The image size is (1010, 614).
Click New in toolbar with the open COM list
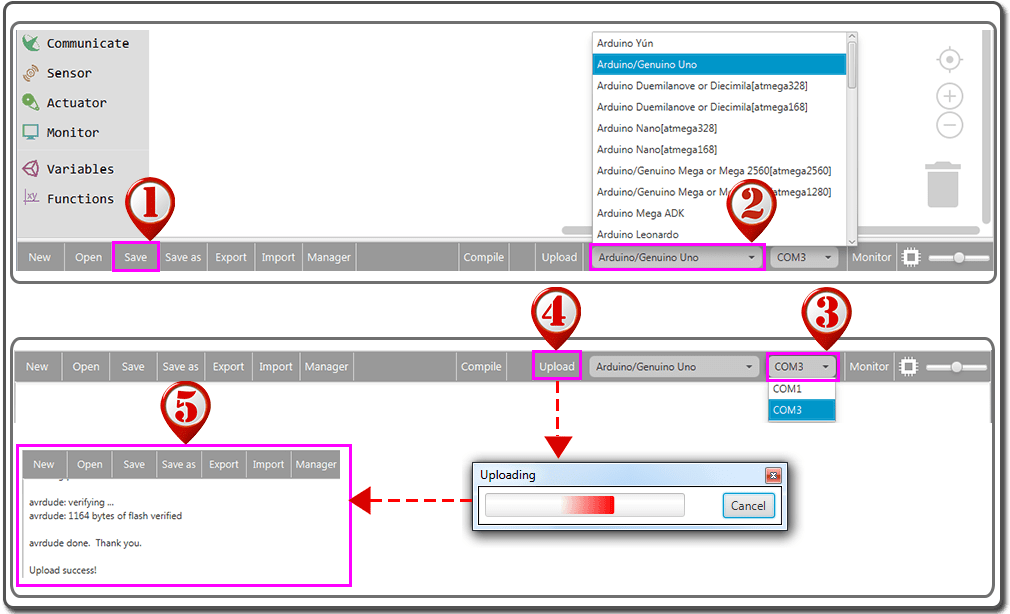point(37,367)
